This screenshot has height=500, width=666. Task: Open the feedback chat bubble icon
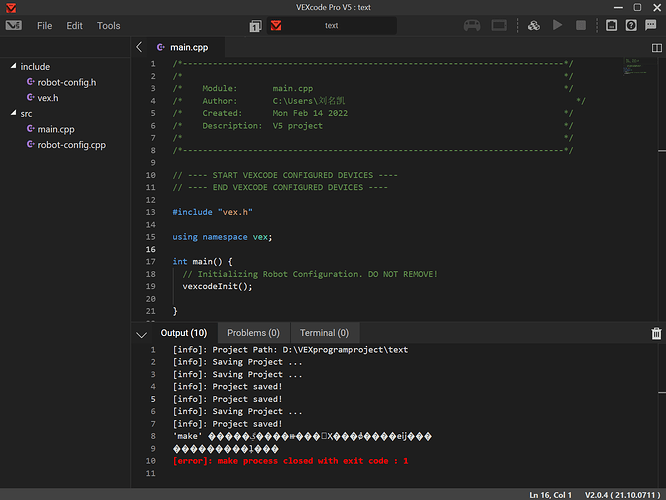(651, 25)
